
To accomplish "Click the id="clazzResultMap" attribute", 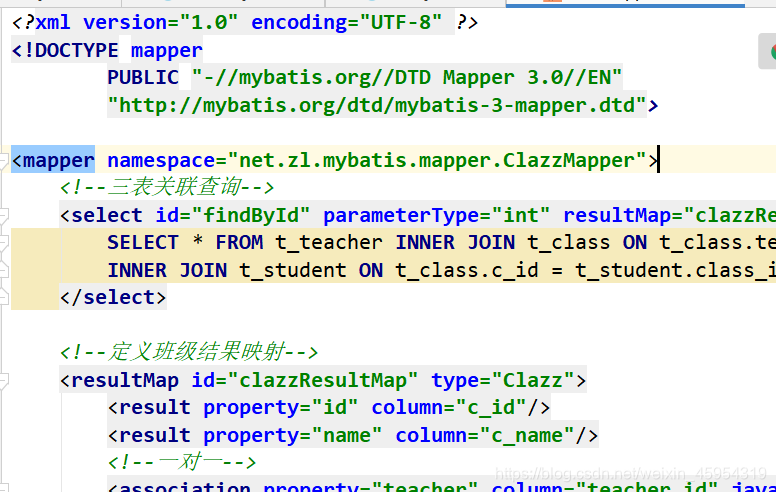I will click(x=305, y=380).
